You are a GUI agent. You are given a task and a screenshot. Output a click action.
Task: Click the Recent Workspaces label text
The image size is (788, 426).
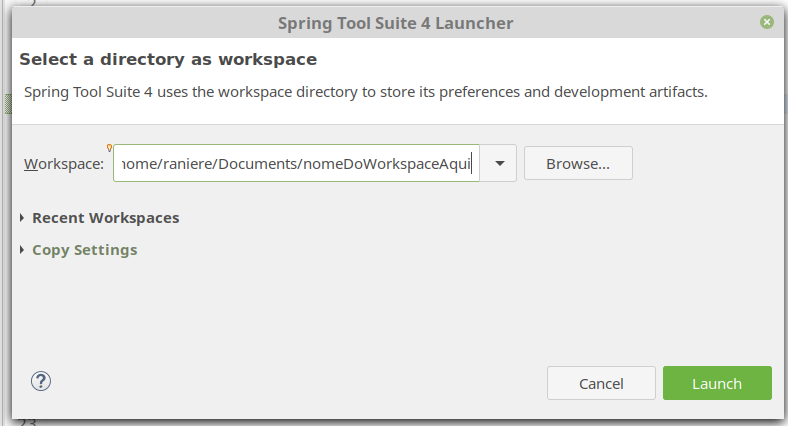pyautogui.click(x=105, y=218)
